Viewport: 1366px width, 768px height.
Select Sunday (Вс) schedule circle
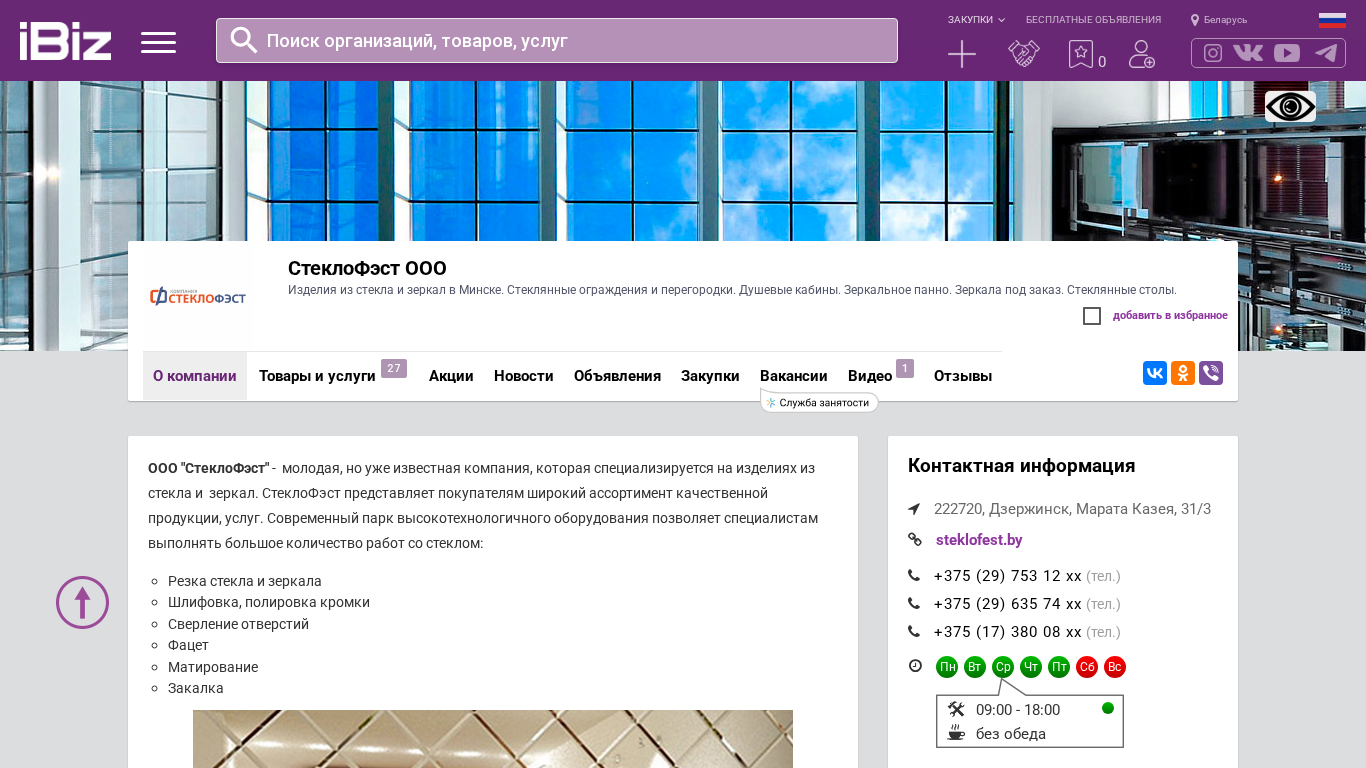coord(1115,667)
